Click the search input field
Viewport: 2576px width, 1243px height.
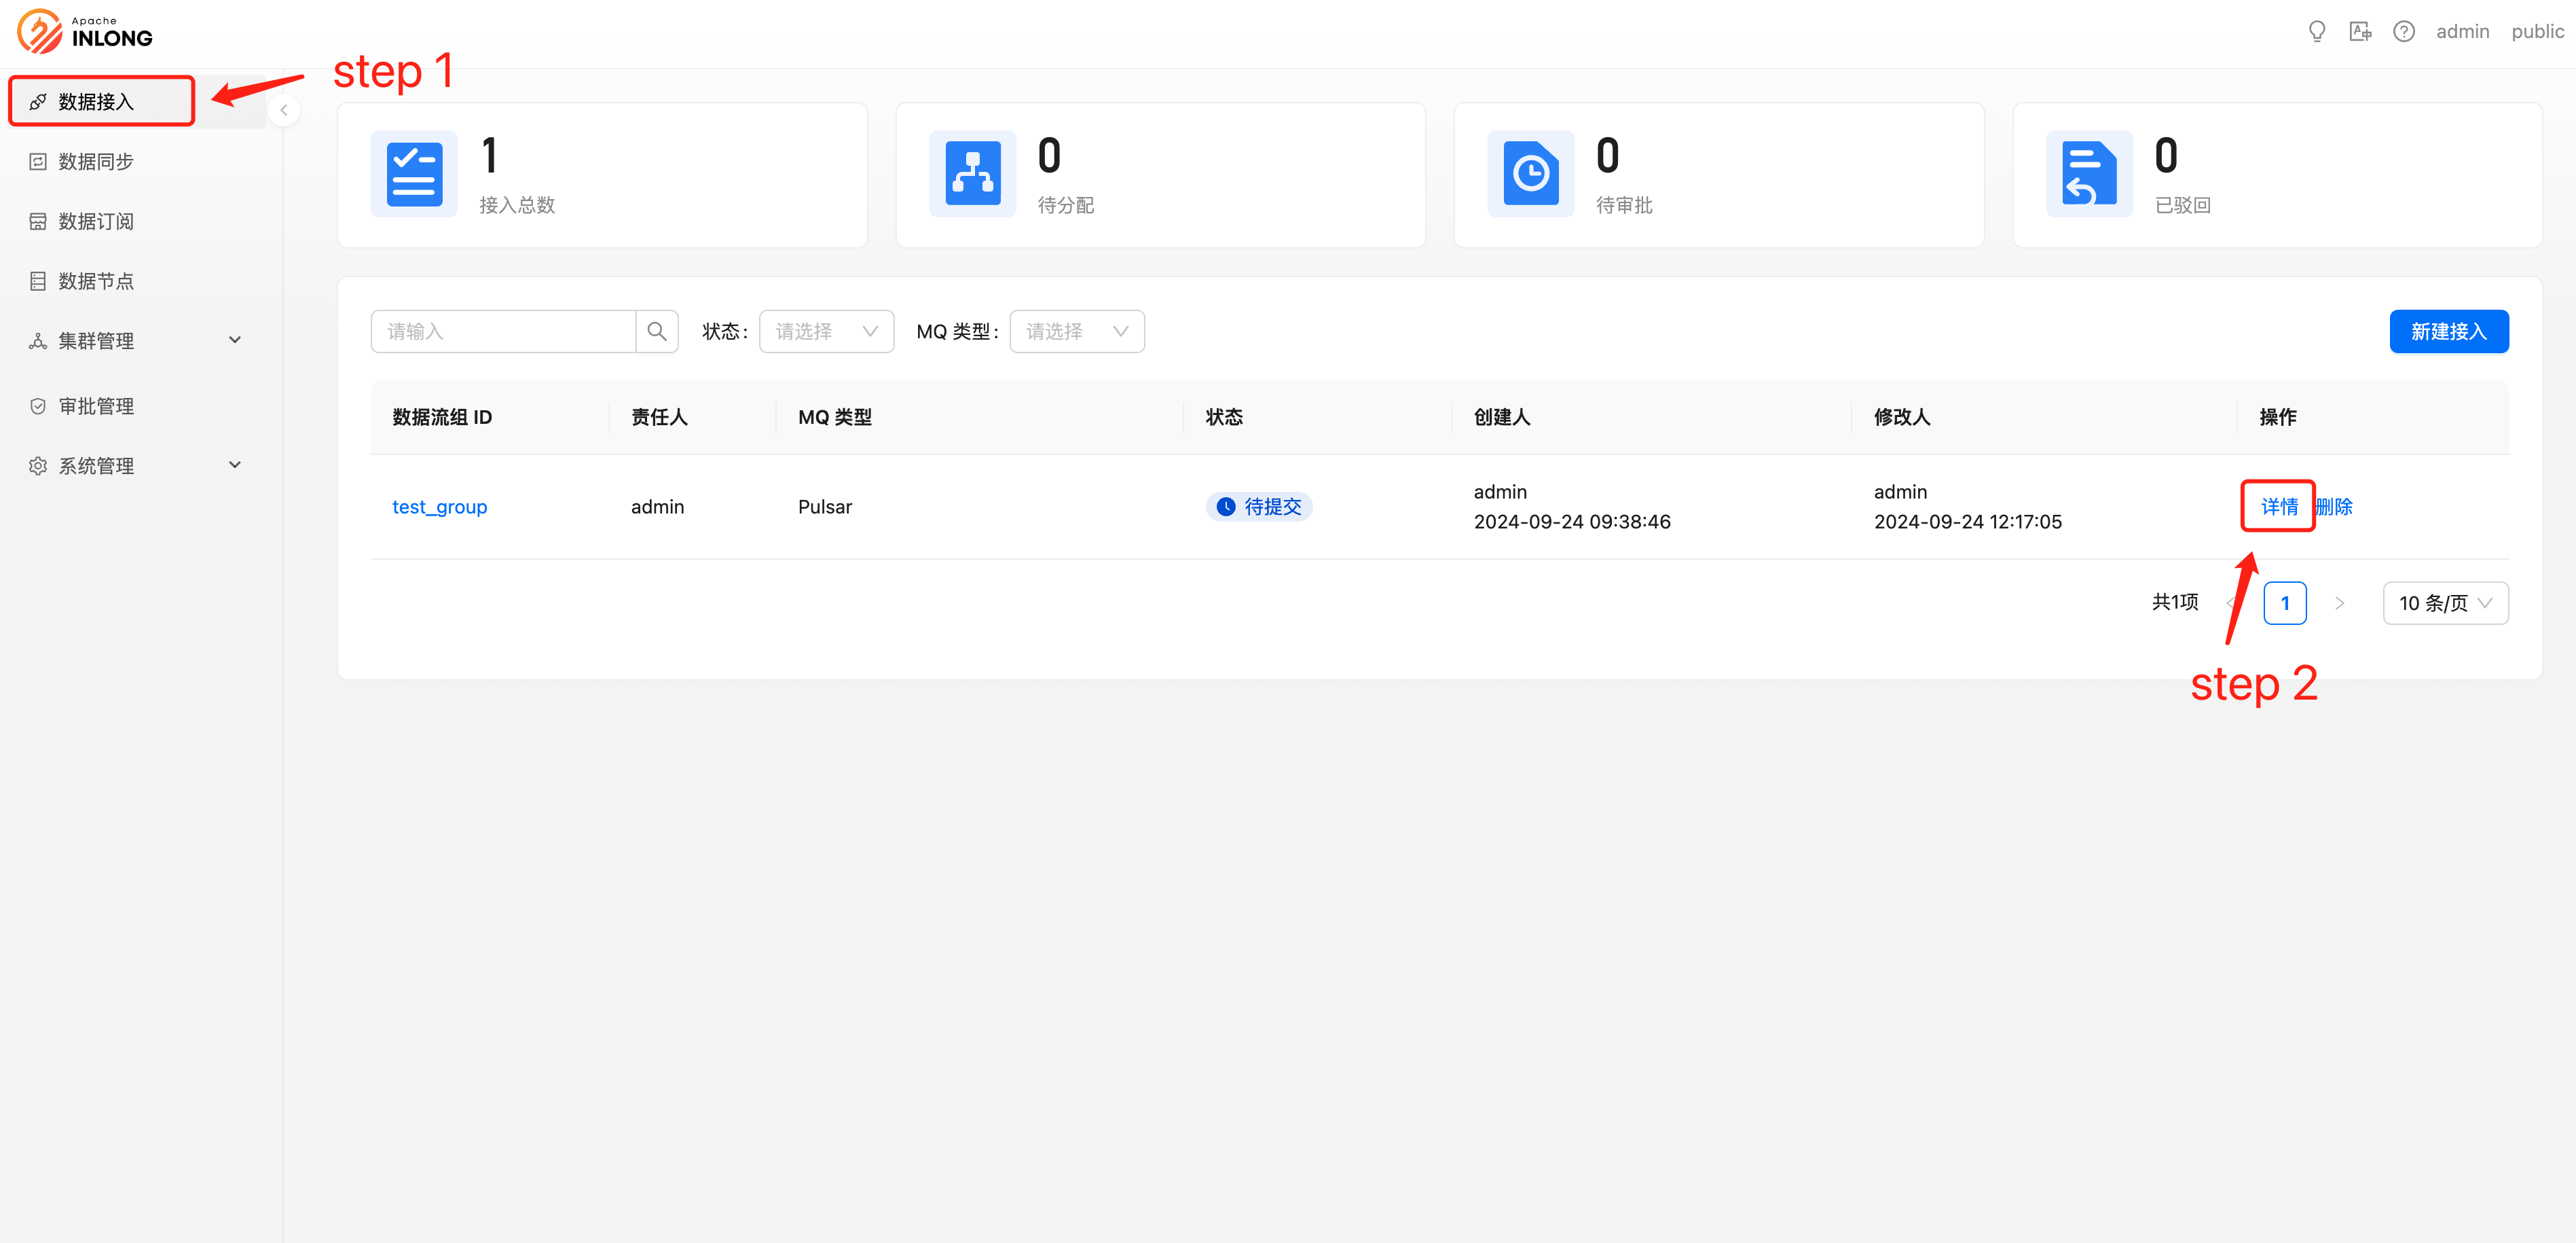click(505, 331)
